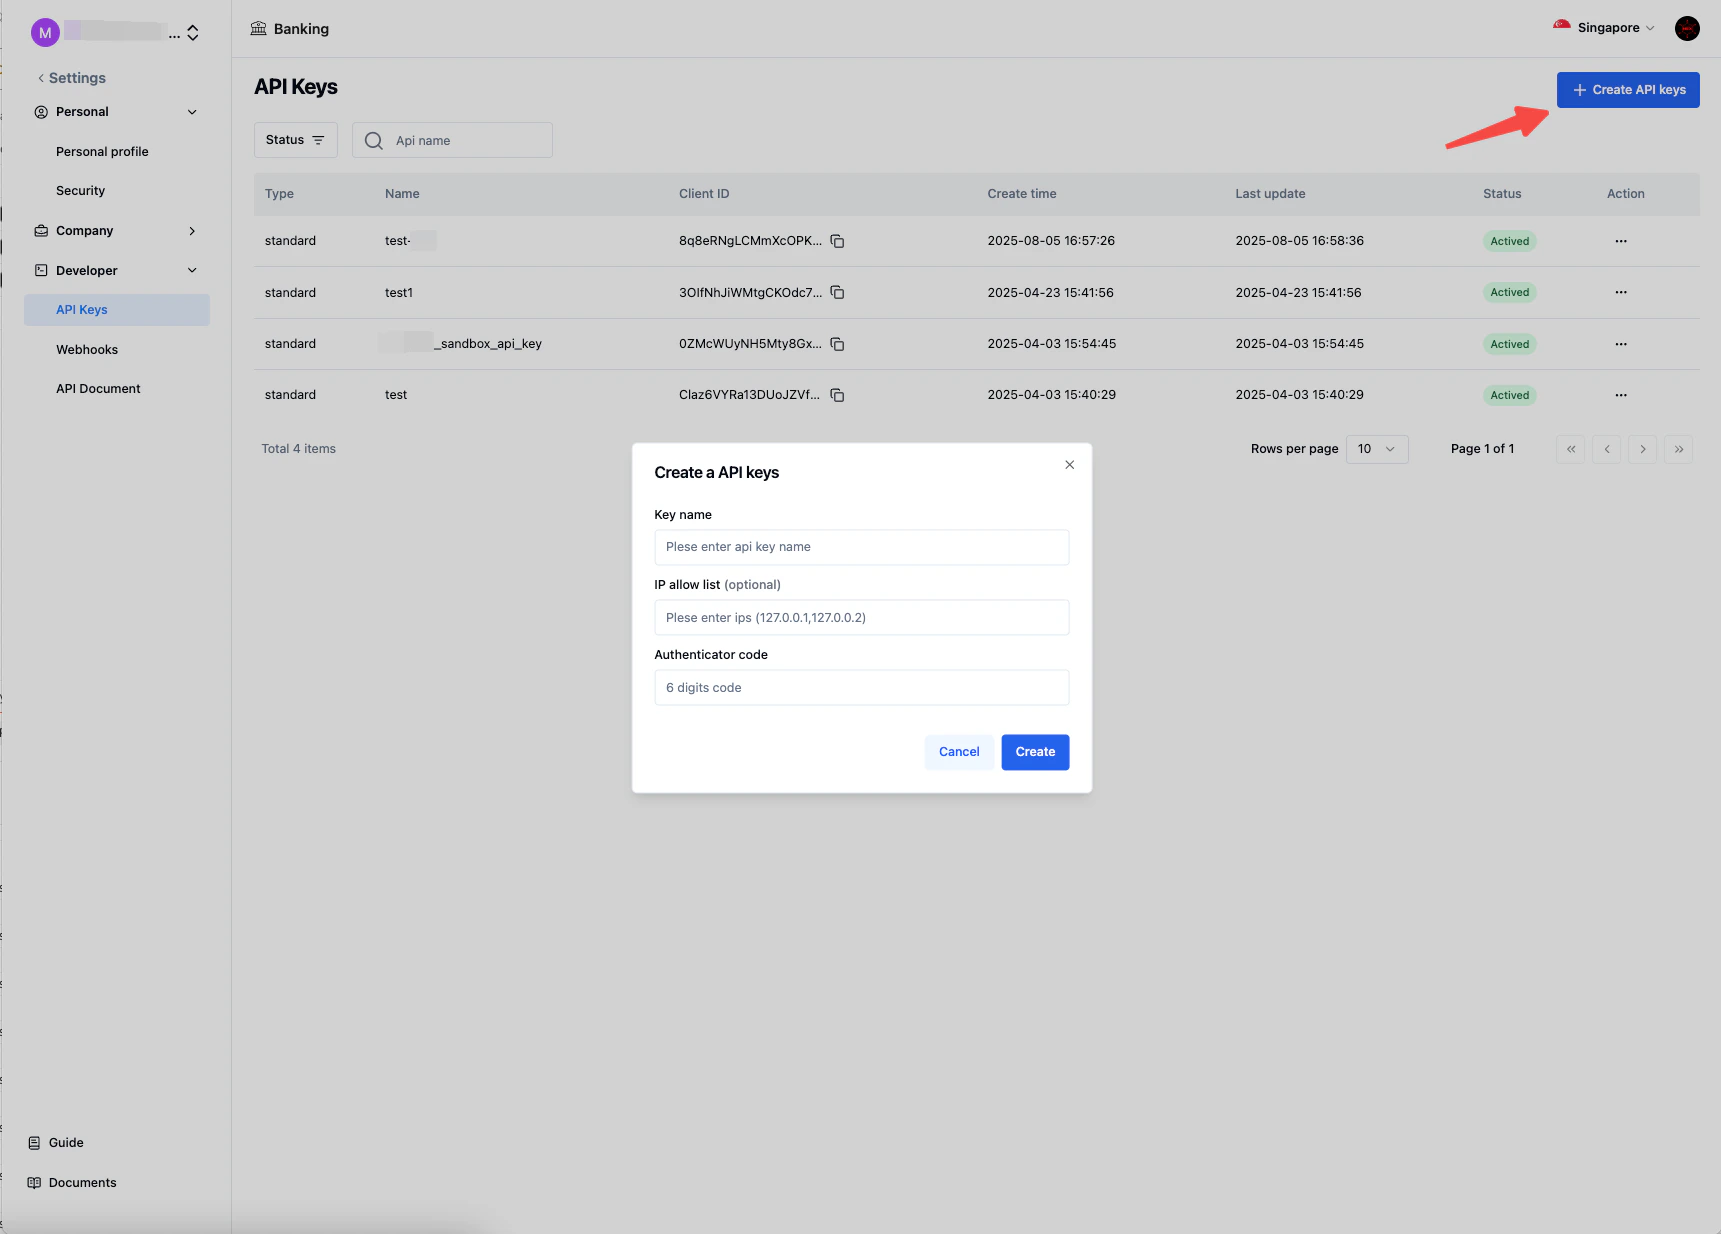Viewport: 1721px width, 1234px height.
Task: Click the user avatar in the top right
Action: [1687, 28]
